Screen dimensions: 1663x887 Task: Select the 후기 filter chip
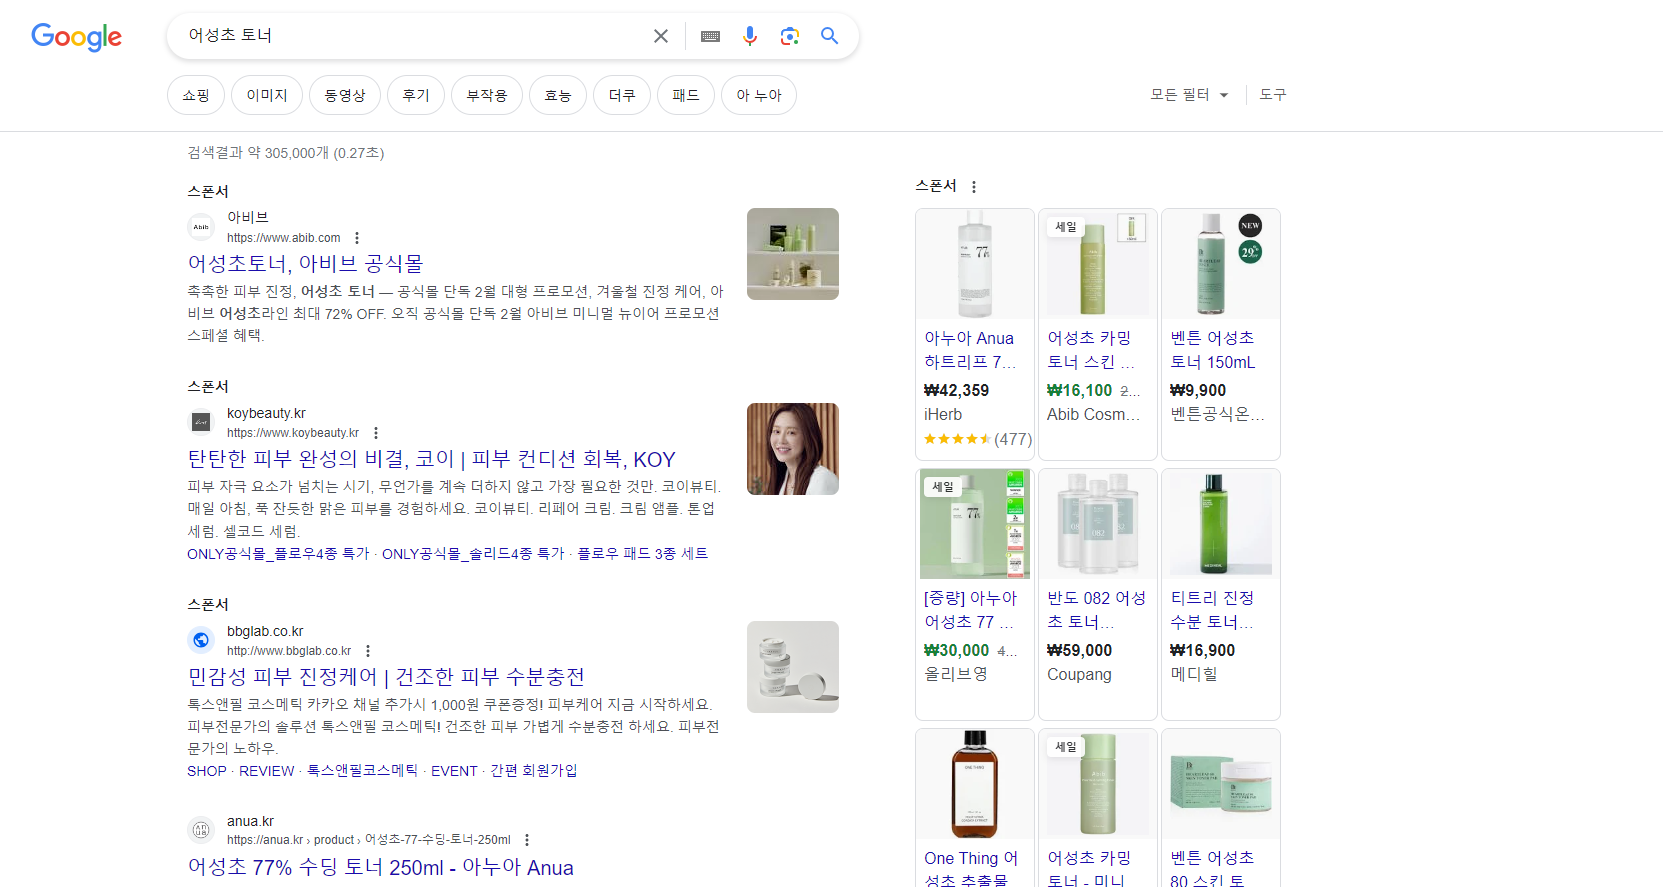(x=416, y=95)
